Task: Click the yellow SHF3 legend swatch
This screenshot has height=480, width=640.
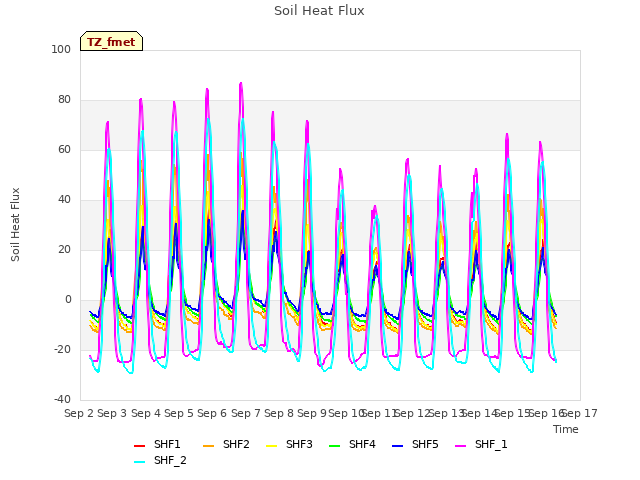Action: point(271,446)
